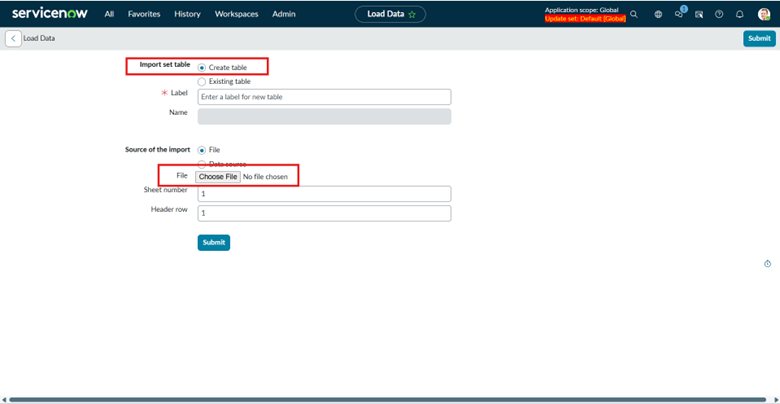Click the Update set: Default [Global] label

tap(585, 19)
